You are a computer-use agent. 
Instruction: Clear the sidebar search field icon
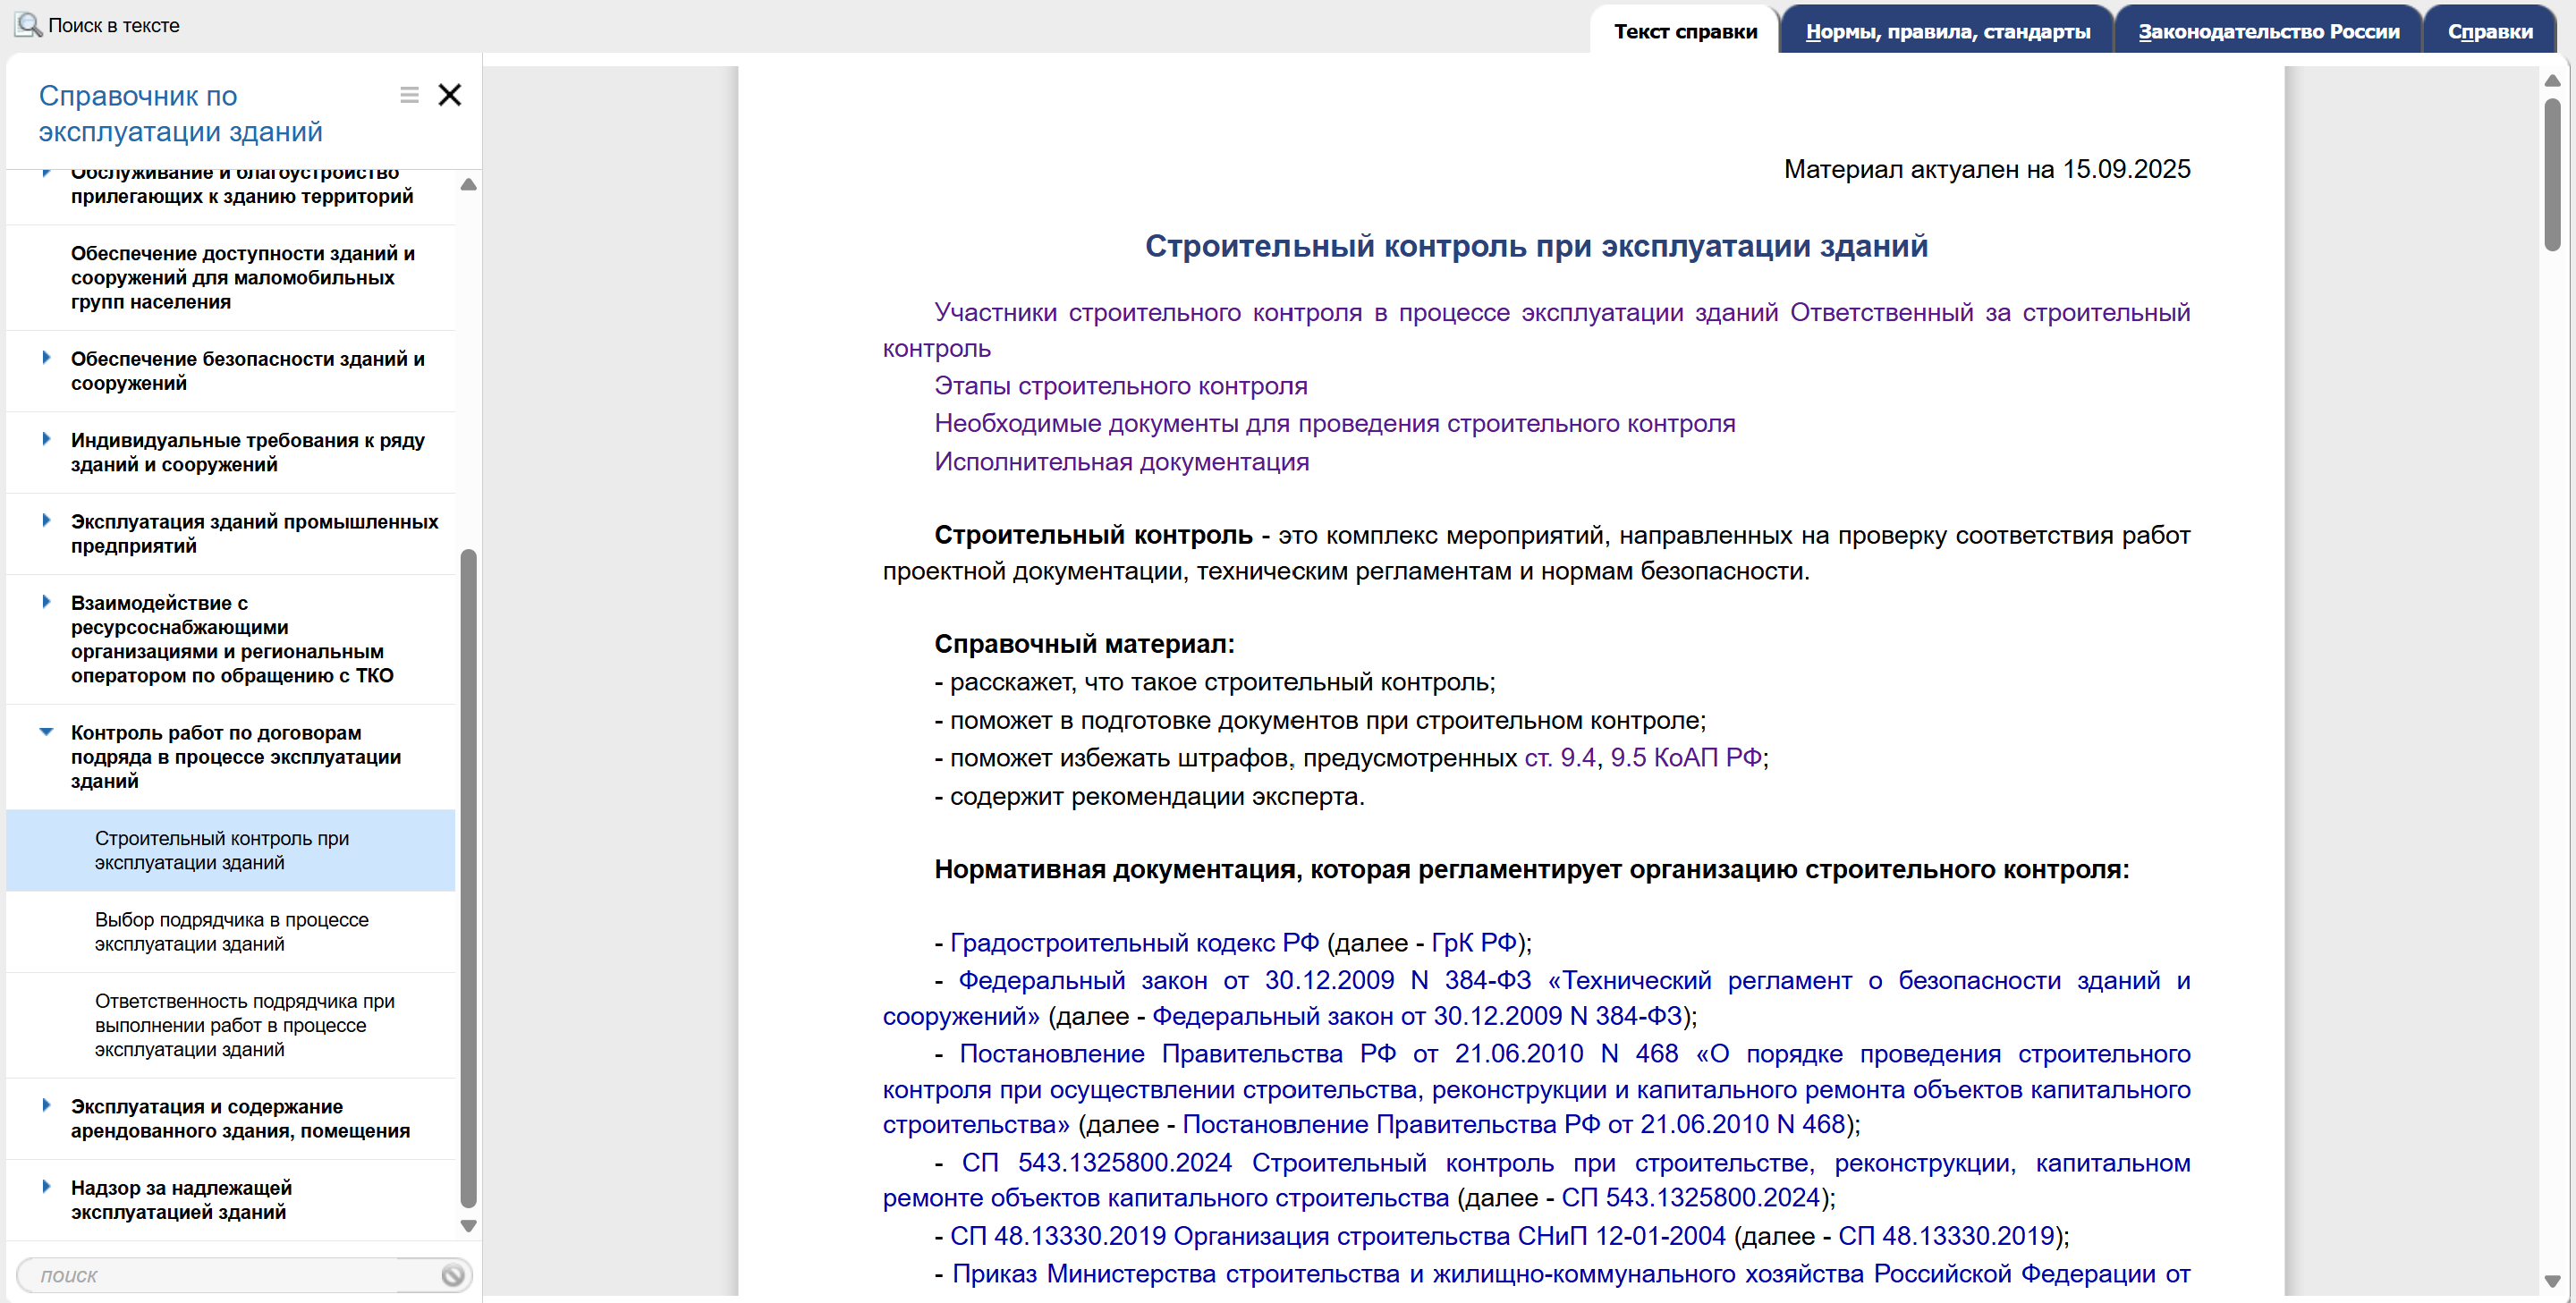point(453,1275)
